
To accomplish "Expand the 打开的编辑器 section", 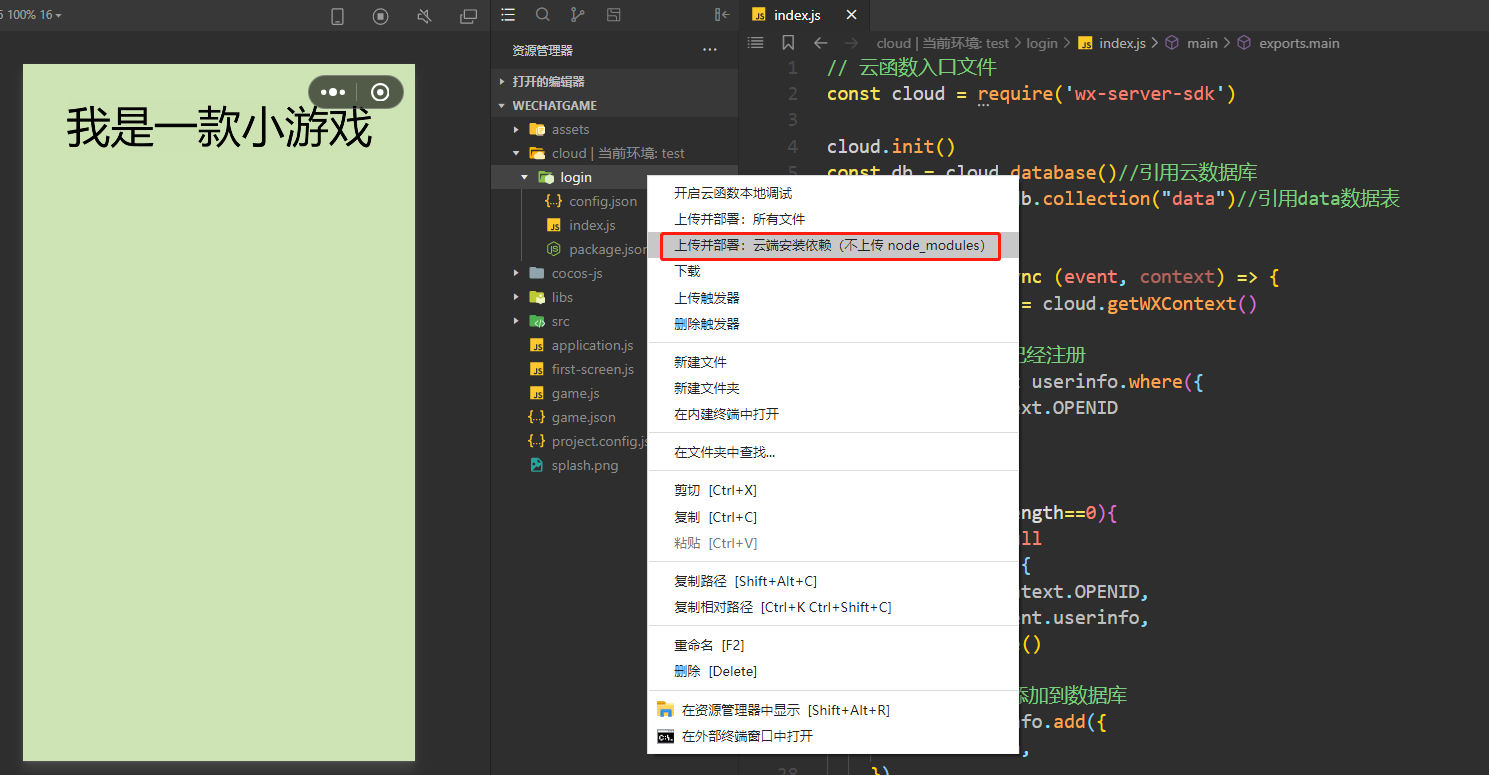I will 614,82.
